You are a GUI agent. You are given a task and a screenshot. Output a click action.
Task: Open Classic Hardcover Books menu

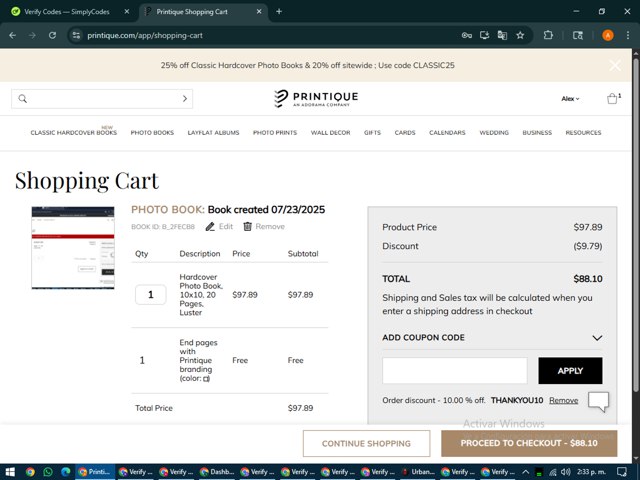click(73, 133)
